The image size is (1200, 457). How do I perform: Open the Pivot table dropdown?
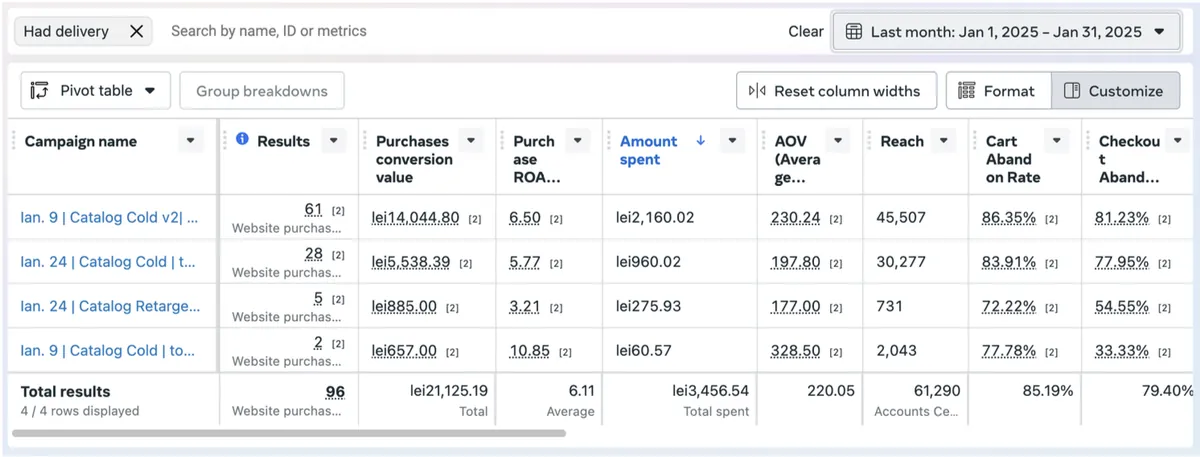95,90
